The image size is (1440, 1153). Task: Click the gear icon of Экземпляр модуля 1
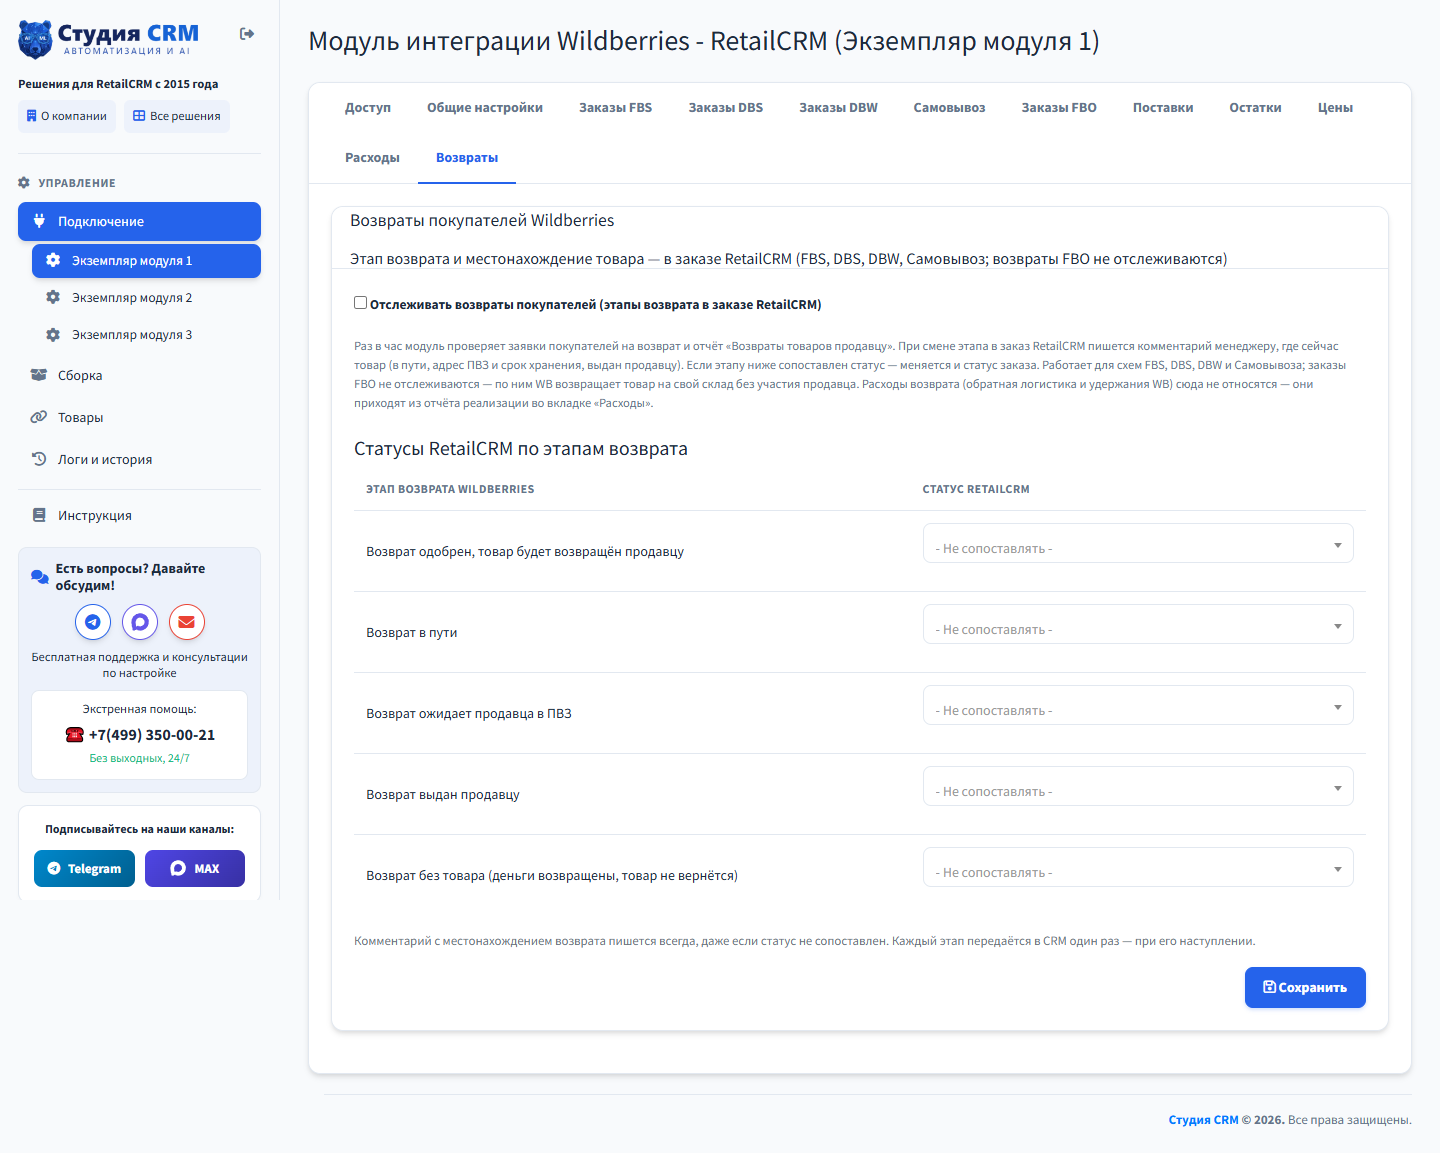(53, 260)
